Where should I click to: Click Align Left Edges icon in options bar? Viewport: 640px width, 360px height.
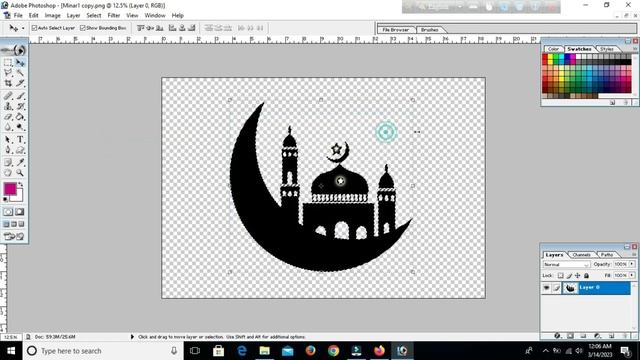point(172,28)
